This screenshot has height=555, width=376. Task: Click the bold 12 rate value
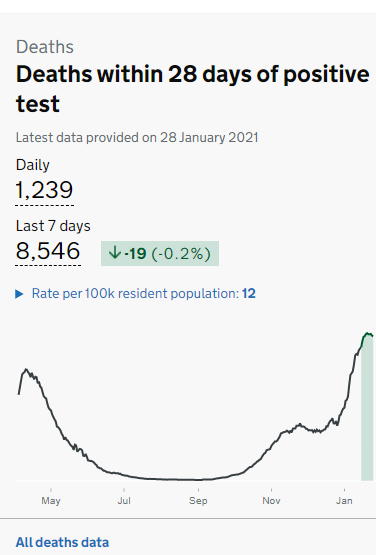[249, 293]
